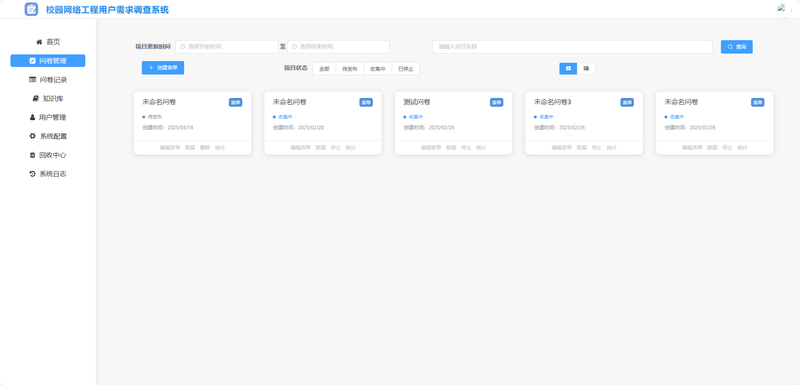Image resolution: width=800 pixels, height=385 pixels.
Task: Click the 表单 badge on 测试问卷 card
Action: point(496,102)
